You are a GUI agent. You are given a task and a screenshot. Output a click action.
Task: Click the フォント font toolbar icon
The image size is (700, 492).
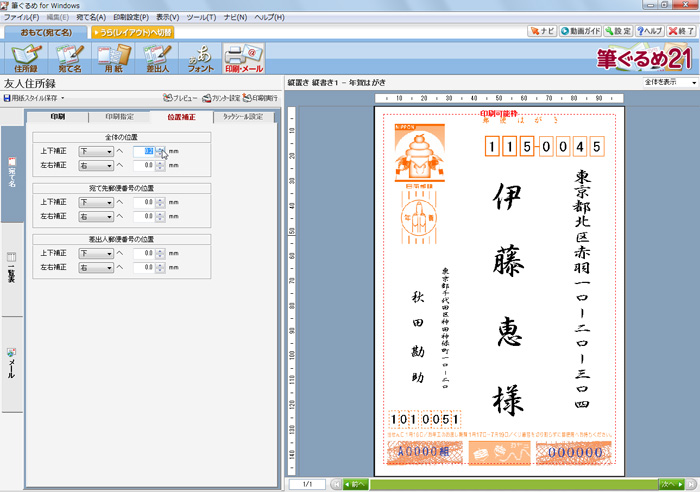pyautogui.click(x=201, y=59)
